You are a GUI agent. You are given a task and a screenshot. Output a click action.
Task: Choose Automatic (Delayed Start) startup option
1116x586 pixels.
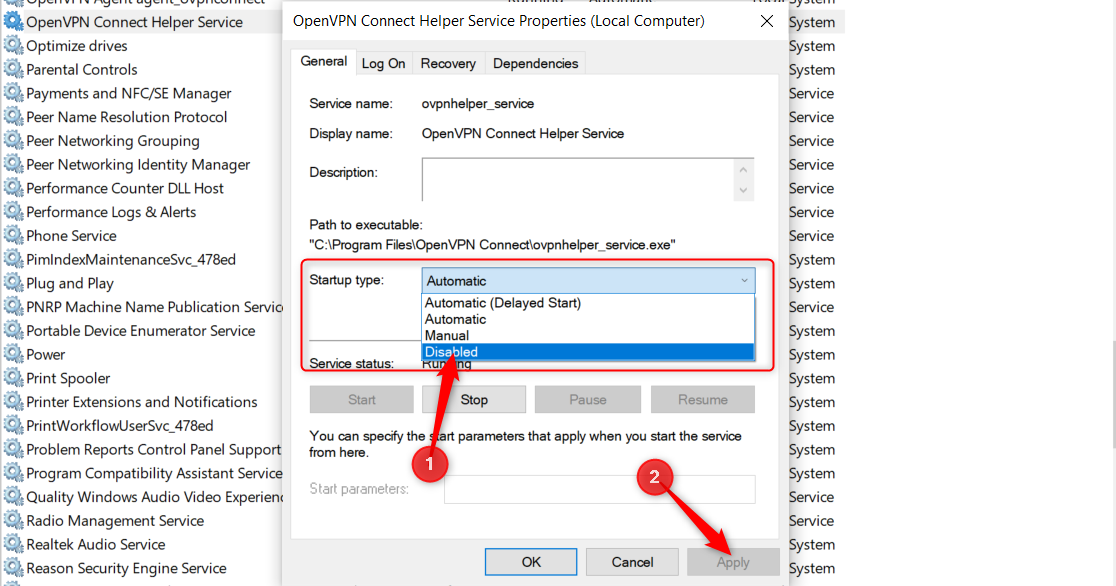pos(588,303)
